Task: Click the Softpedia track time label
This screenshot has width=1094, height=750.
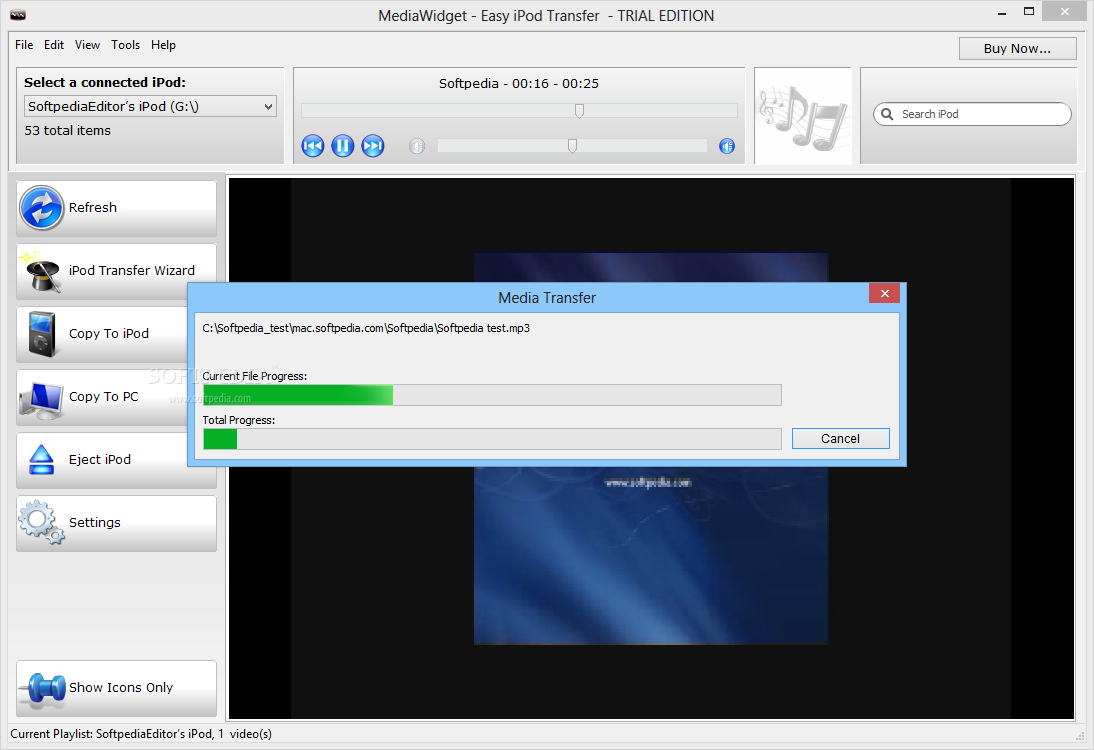Action: (518, 84)
